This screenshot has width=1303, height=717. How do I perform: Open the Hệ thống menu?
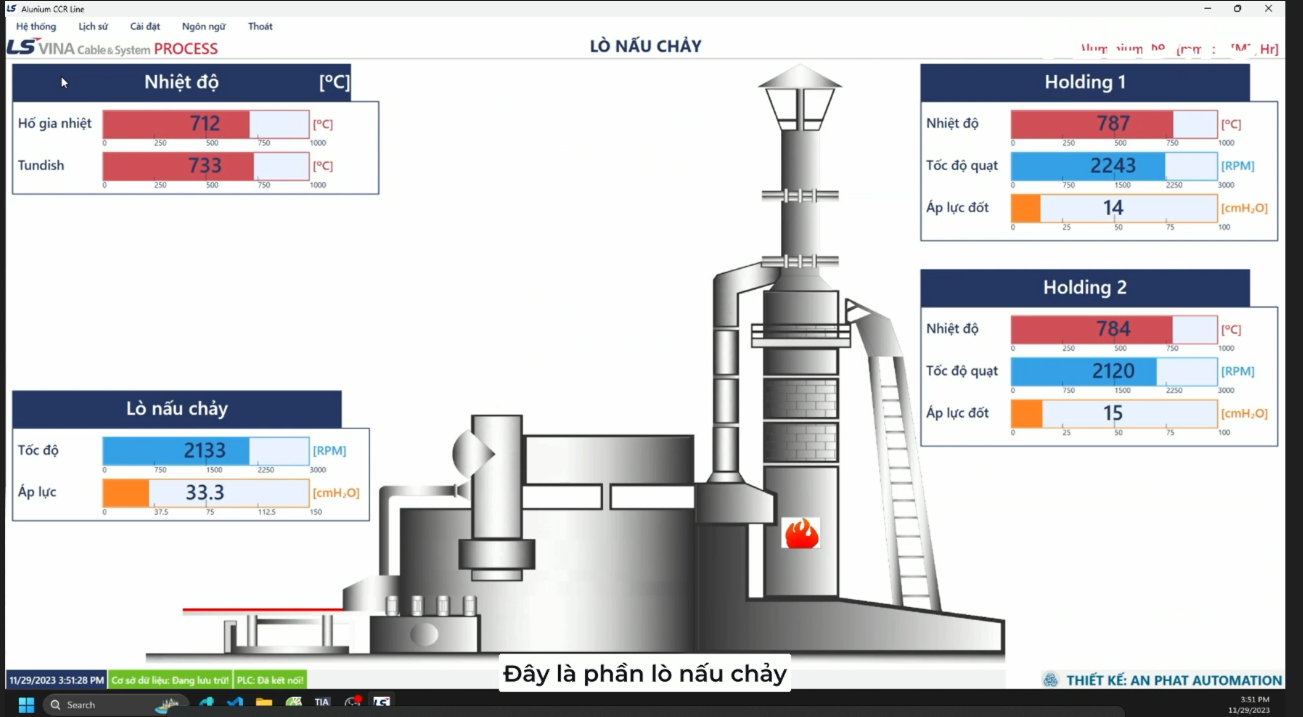click(x=36, y=26)
